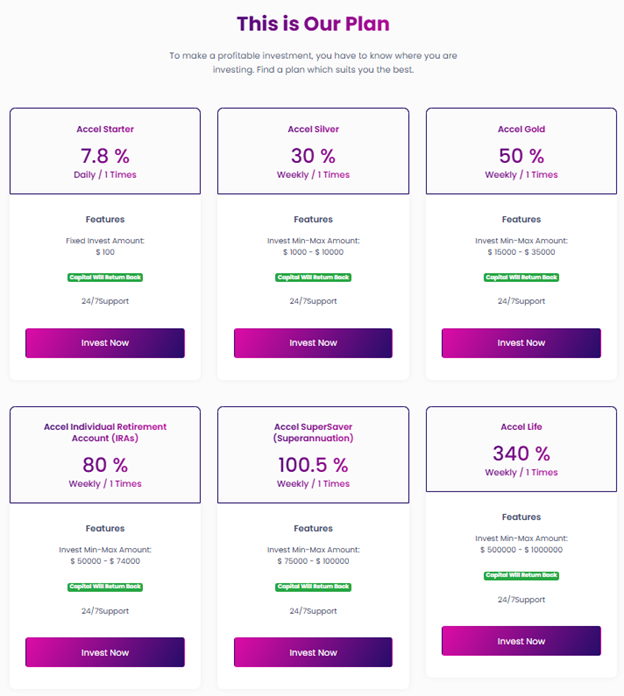624x696 pixels.
Task: Click the 100.5 % rate on SuperSaver
Action: point(313,465)
